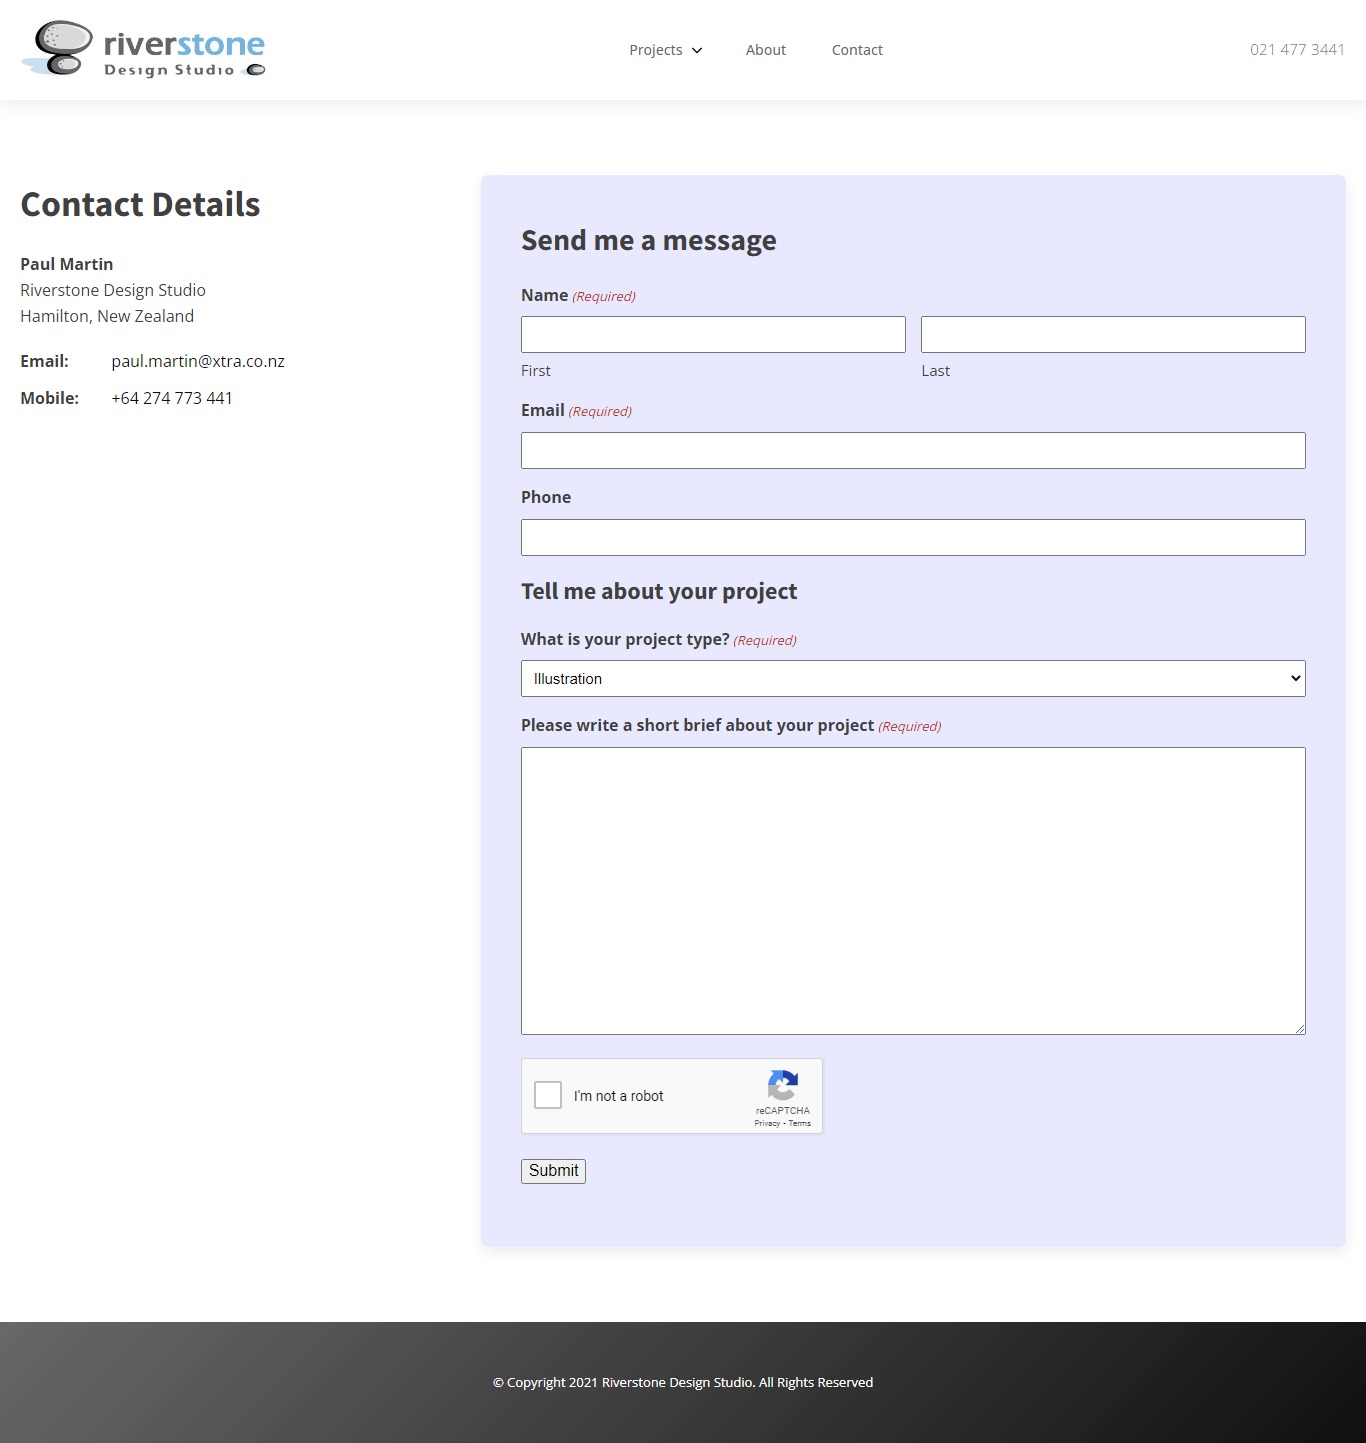
Task: Check the 'I'm not a robot' checkbox
Action: tap(547, 1095)
